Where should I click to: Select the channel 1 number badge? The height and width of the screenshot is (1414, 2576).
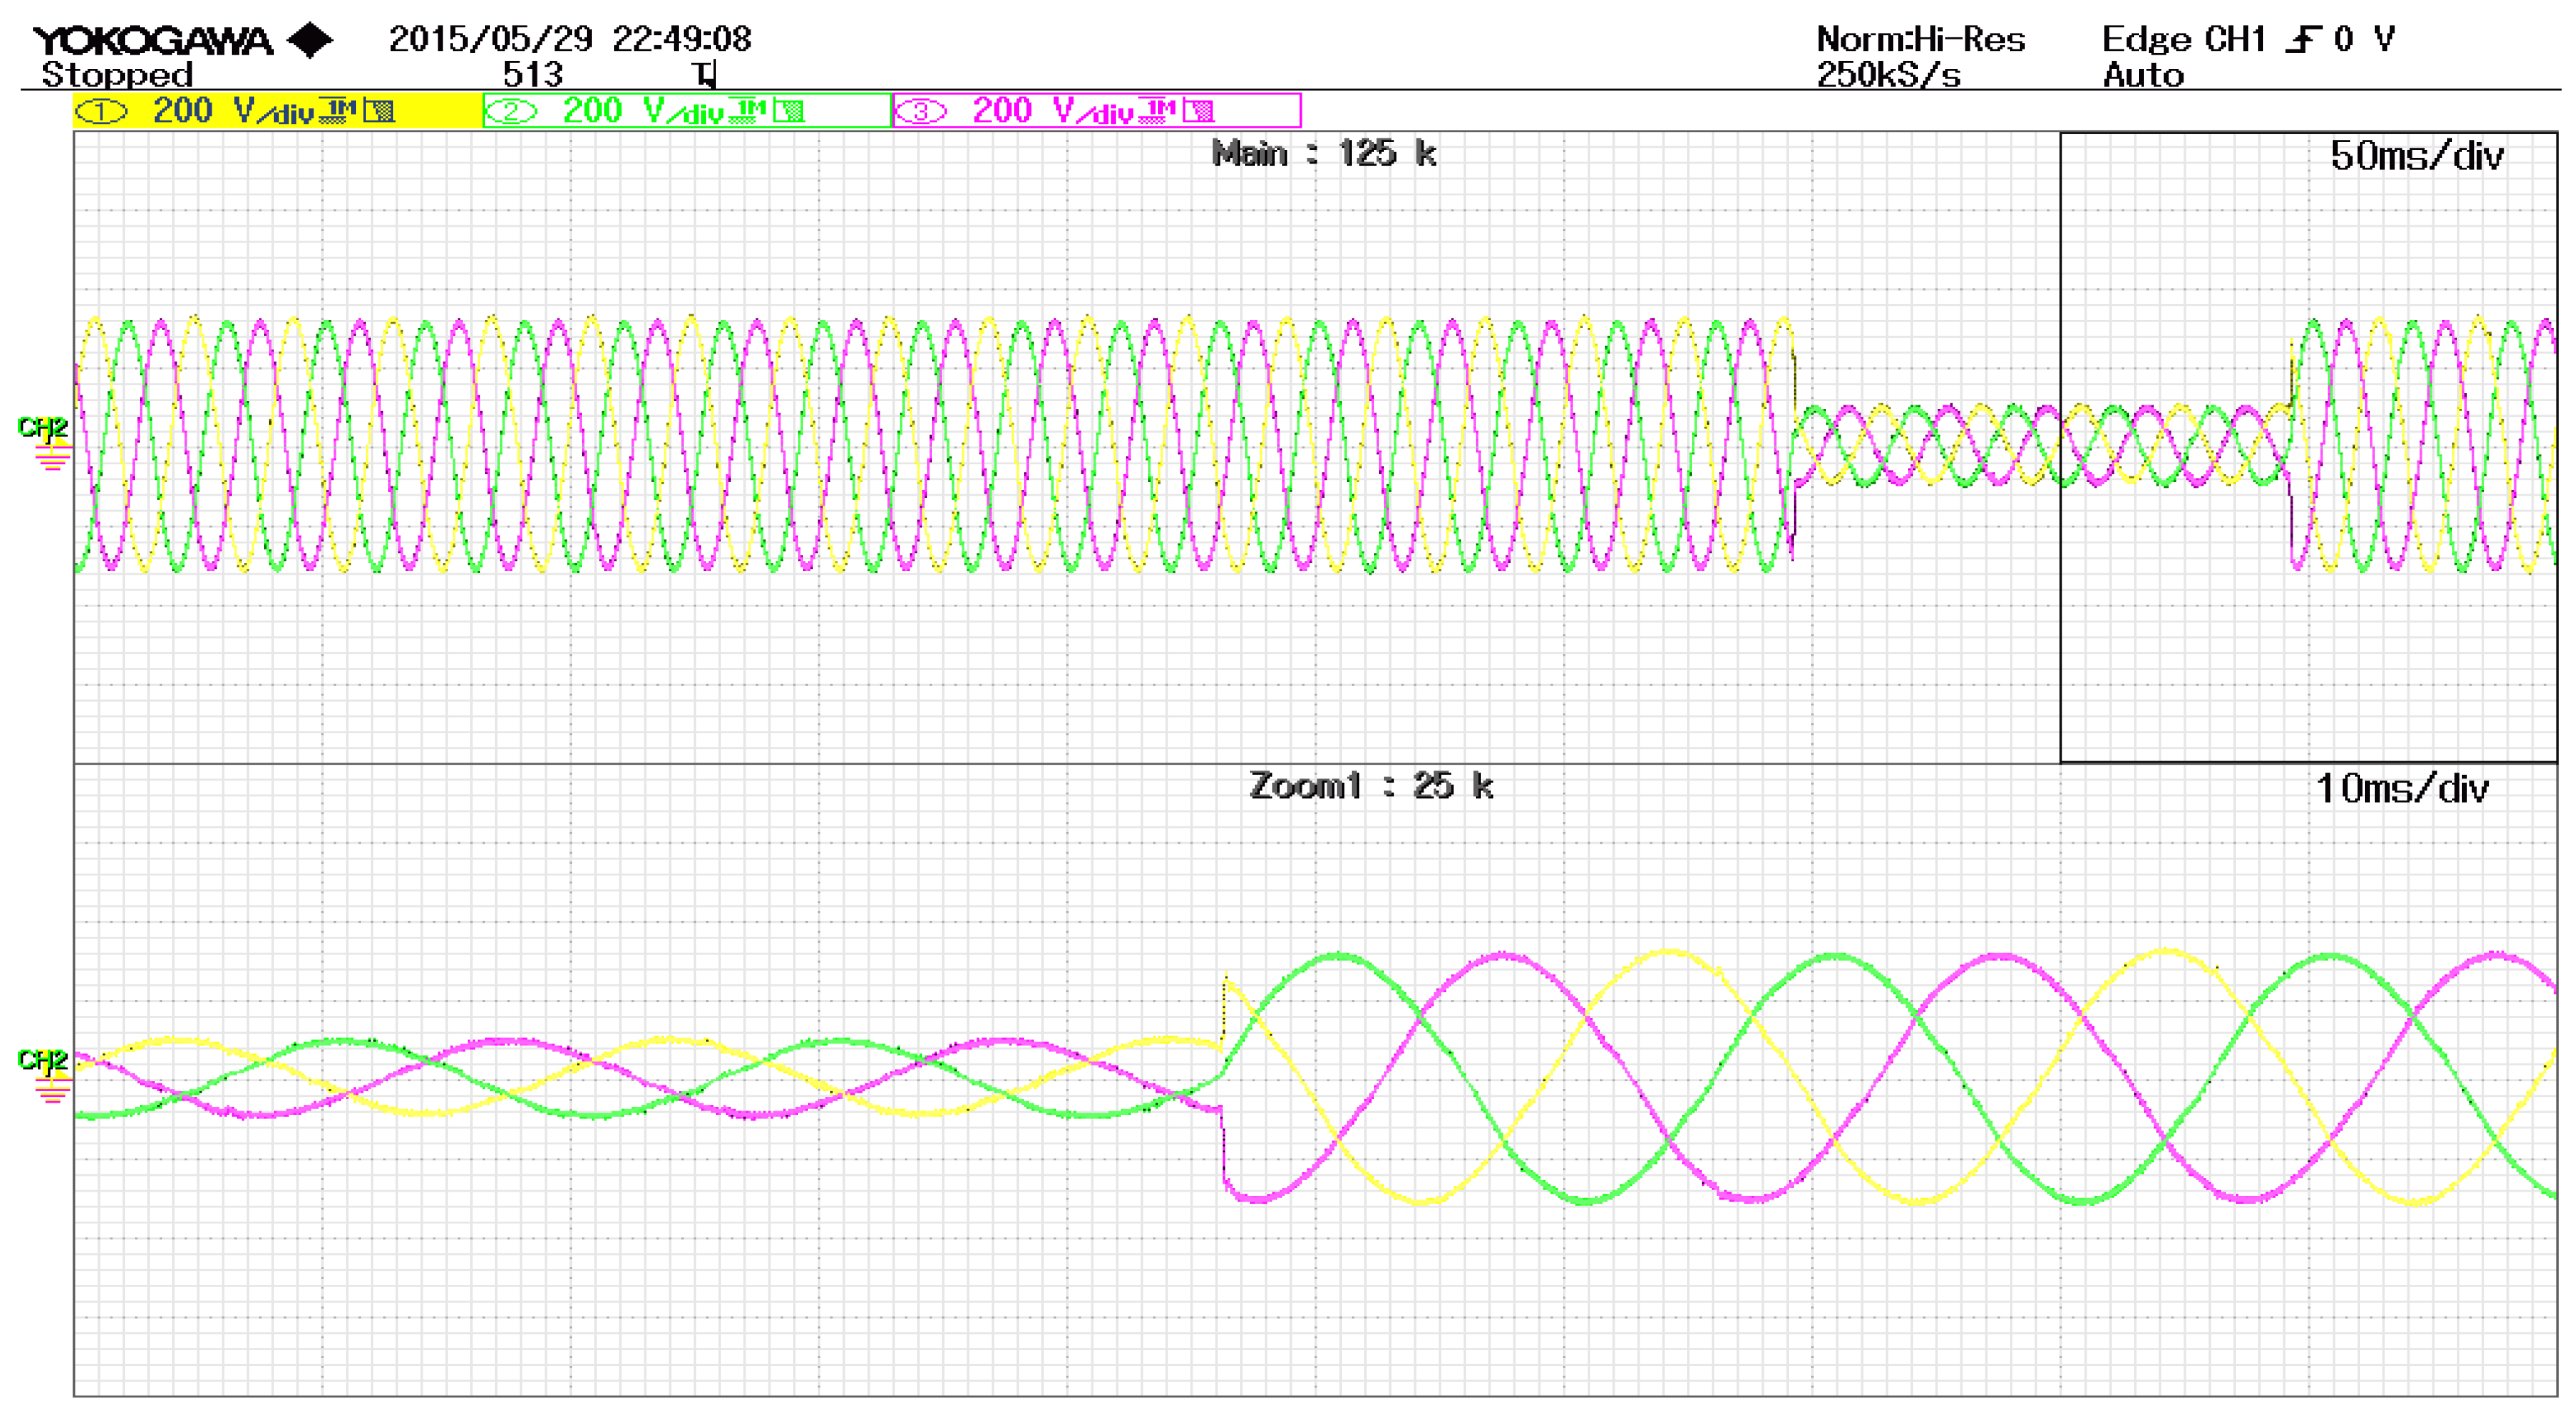101,112
